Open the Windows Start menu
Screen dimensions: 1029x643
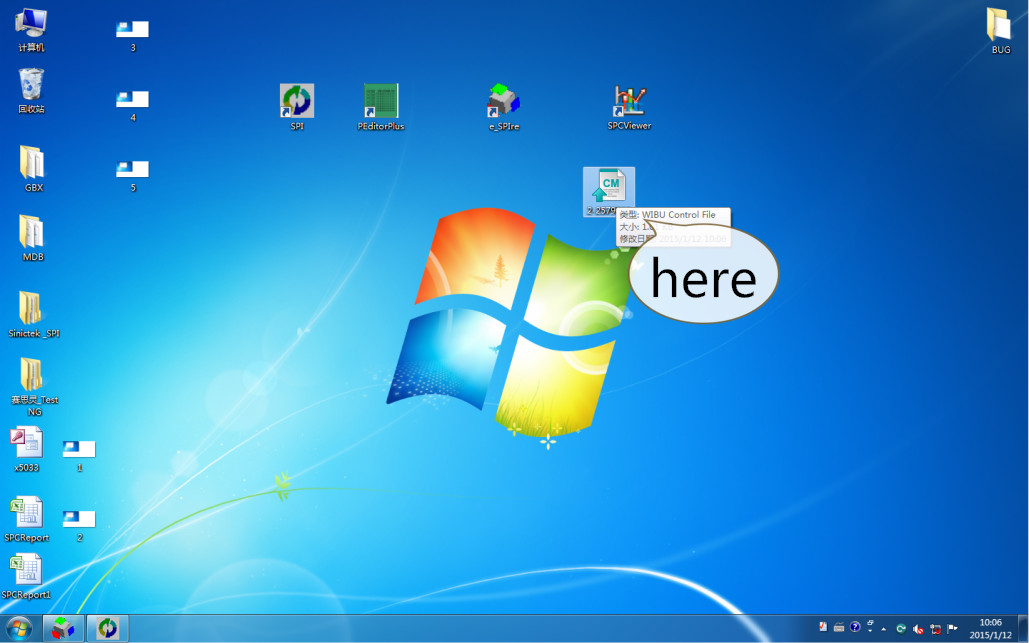[19, 628]
